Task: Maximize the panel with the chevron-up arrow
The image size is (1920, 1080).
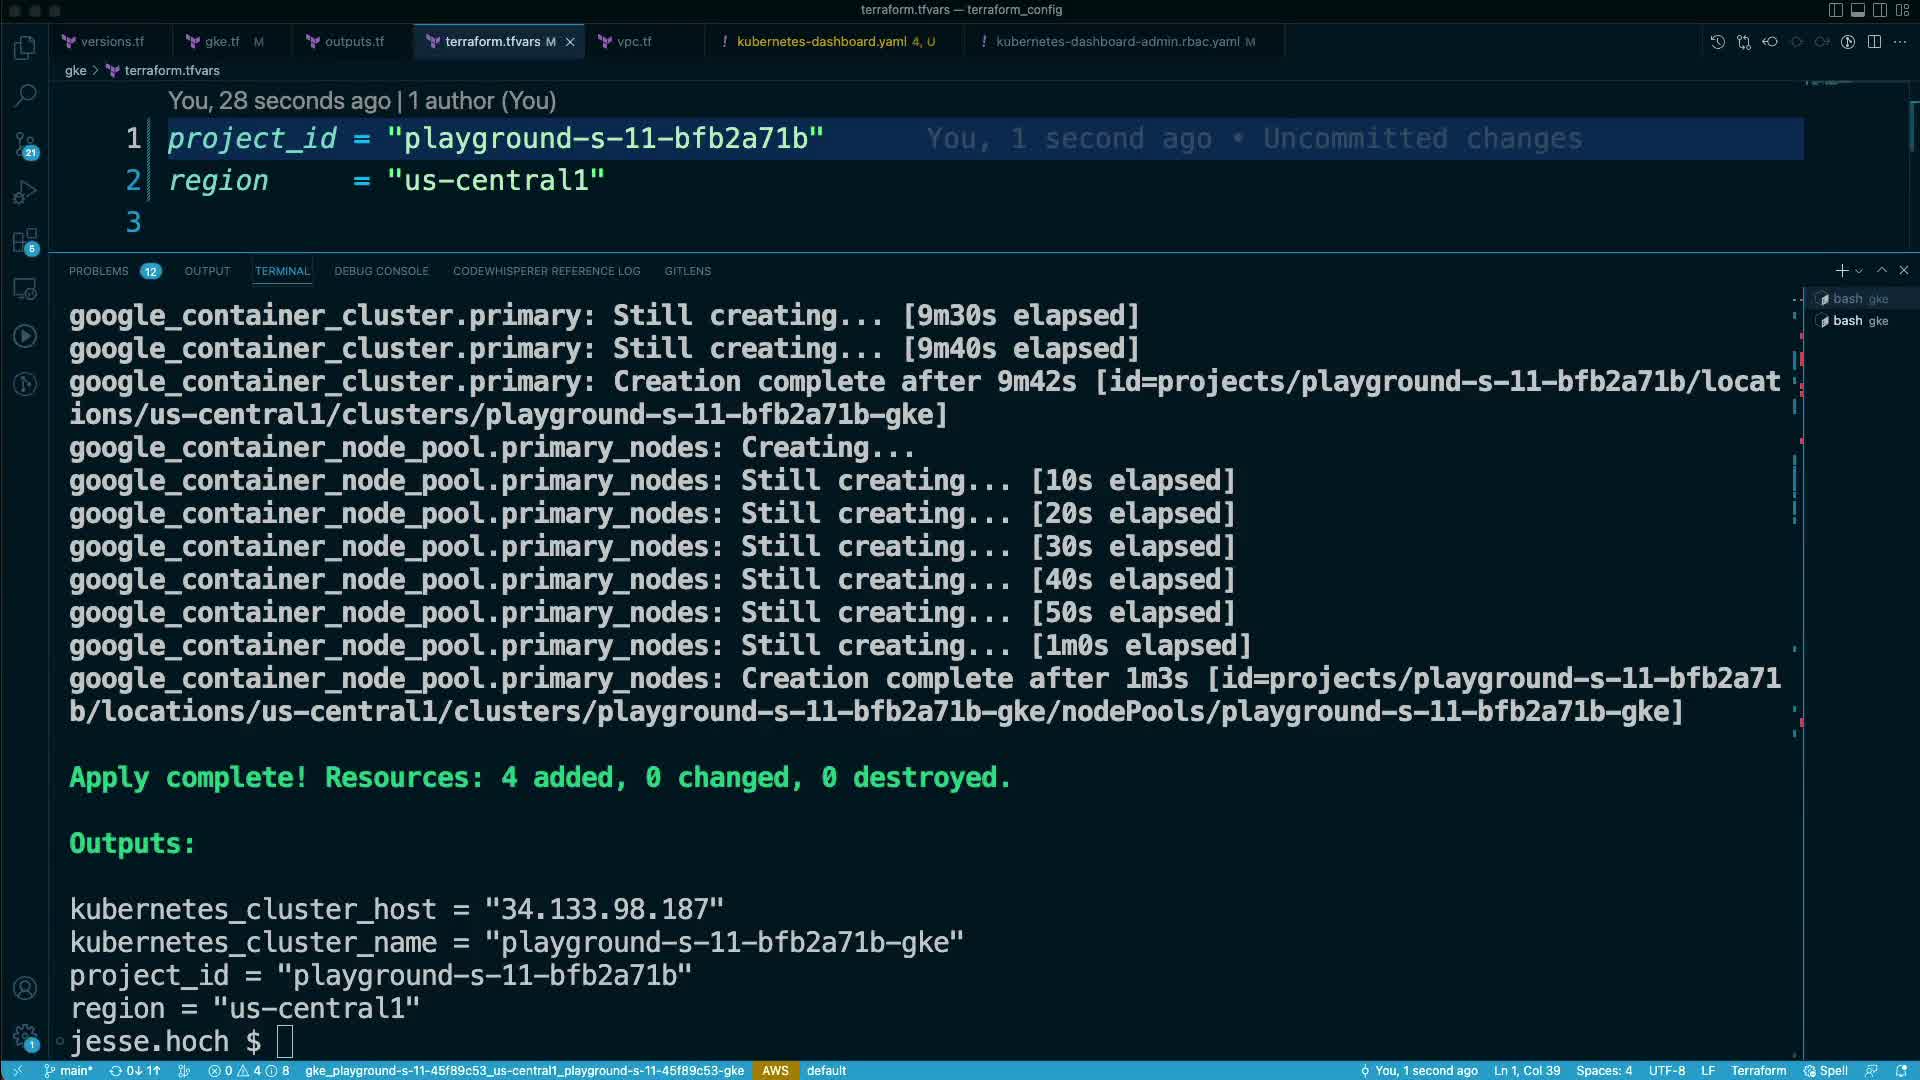Action: (1881, 271)
